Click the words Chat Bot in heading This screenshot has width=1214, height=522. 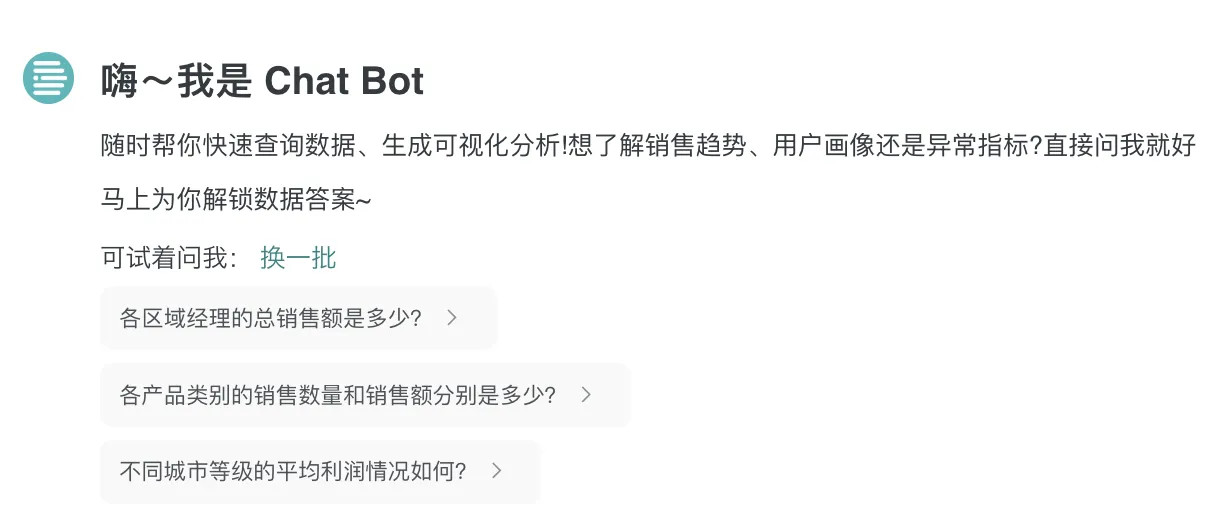tap(345, 81)
